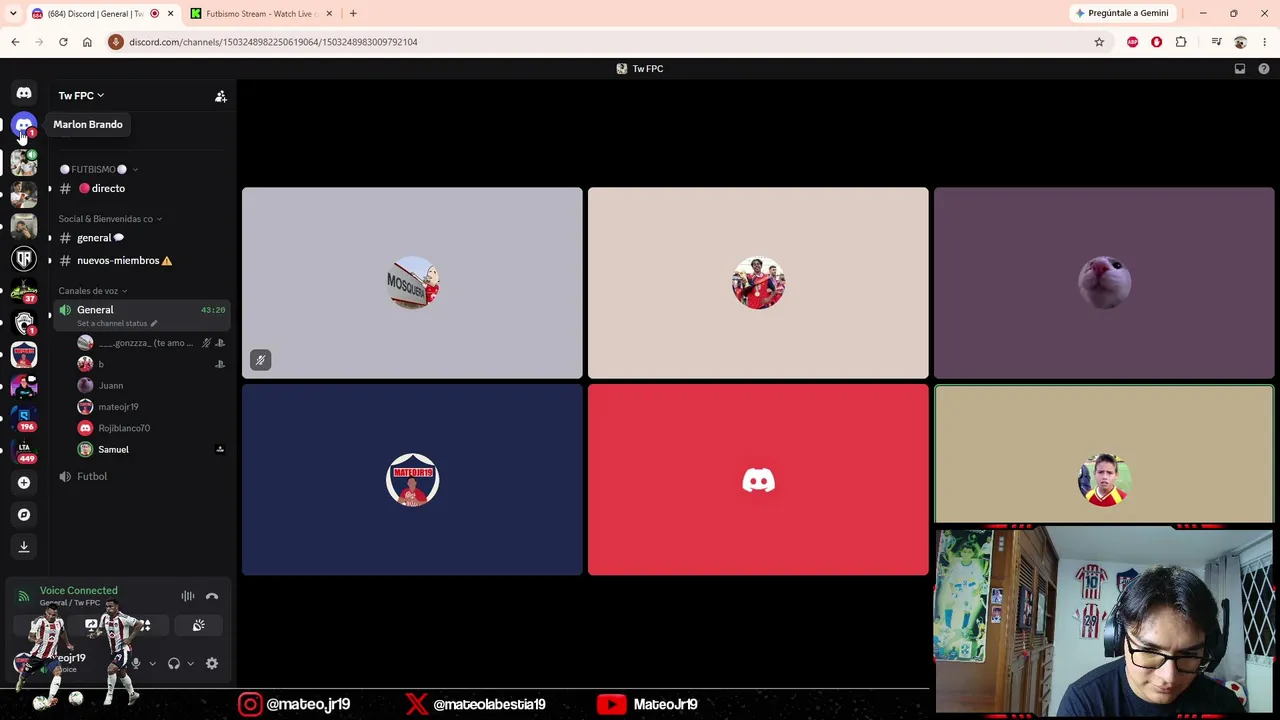1280x720 pixels.
Task: Select user Rojiblanco70 in voice list
Action: coord(152,428)
